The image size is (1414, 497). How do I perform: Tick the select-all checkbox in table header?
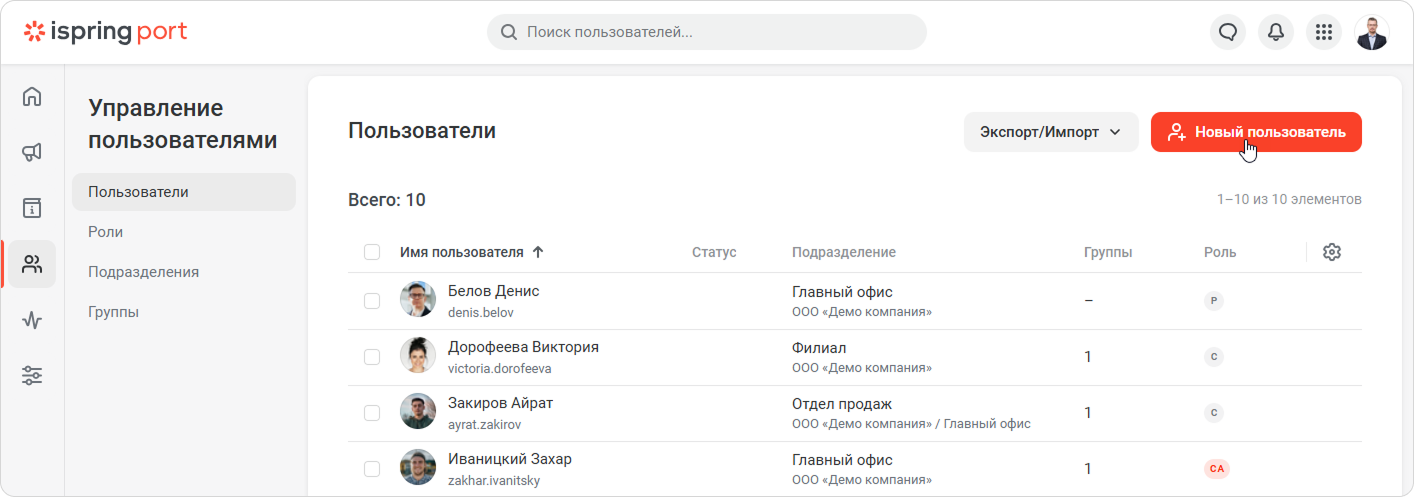coord(372,252)
